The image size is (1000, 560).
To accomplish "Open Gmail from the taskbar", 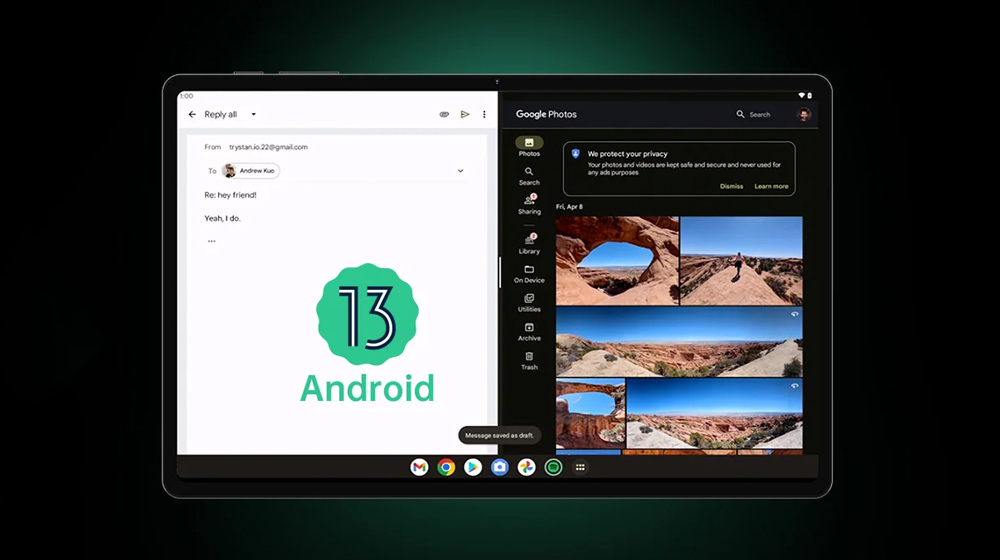I will click(x=419, y=468).
